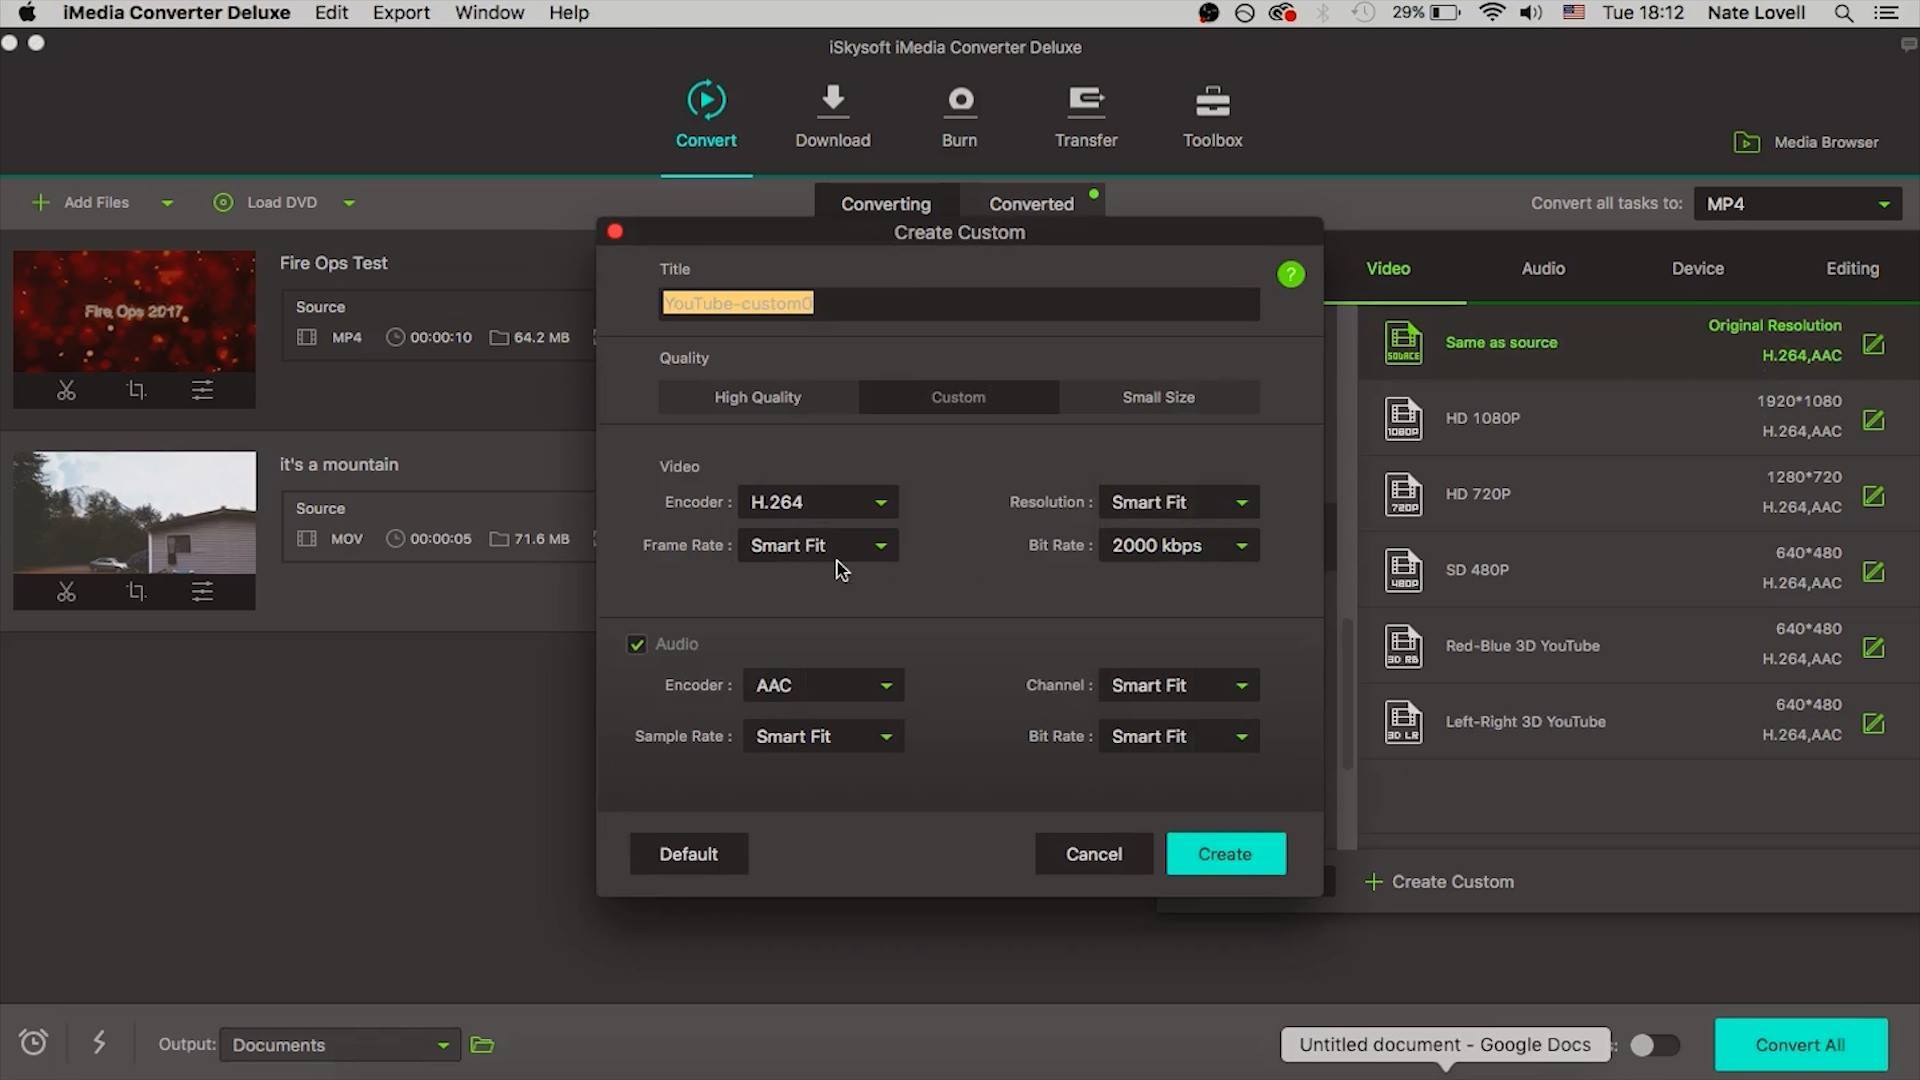The height and width of the screenshot is (1080, 1920).
Task: Uncheck the Audio checkbox
Action: (x=637, y=645)
